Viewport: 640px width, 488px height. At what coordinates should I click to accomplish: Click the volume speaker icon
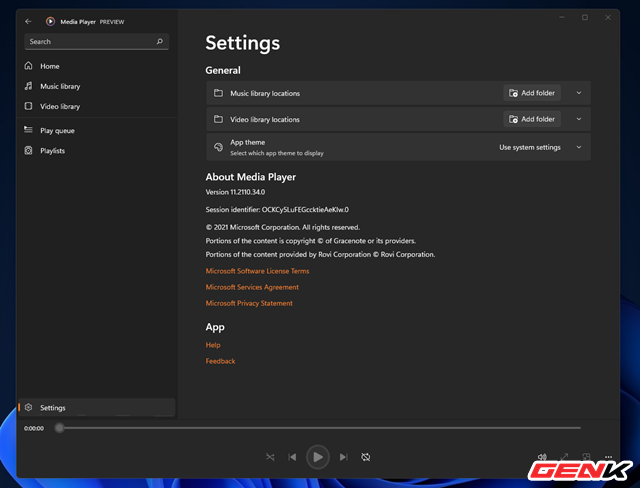click(x=542, y=457)
